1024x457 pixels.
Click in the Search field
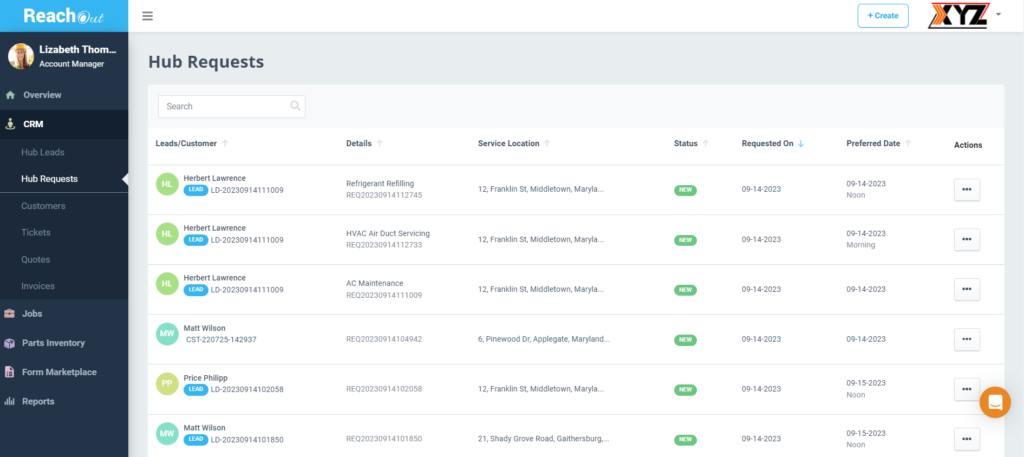[x=231, y=106]
